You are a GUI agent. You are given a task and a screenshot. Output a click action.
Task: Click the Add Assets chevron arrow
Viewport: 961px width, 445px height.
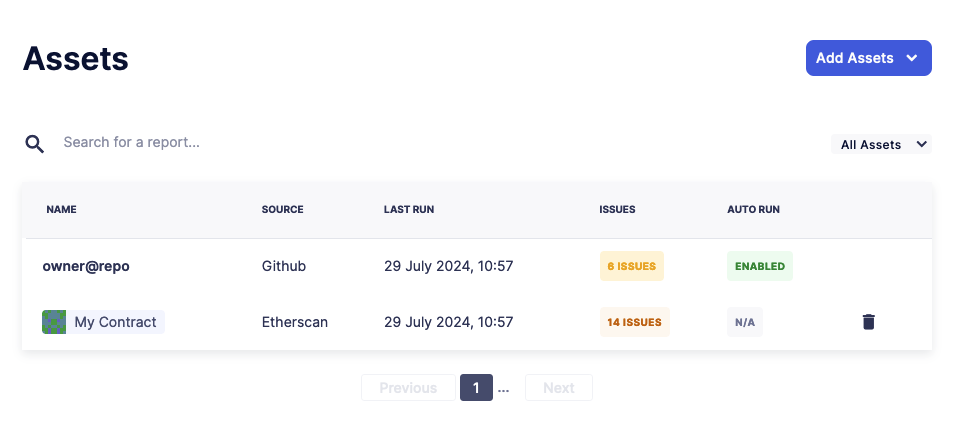911,58
